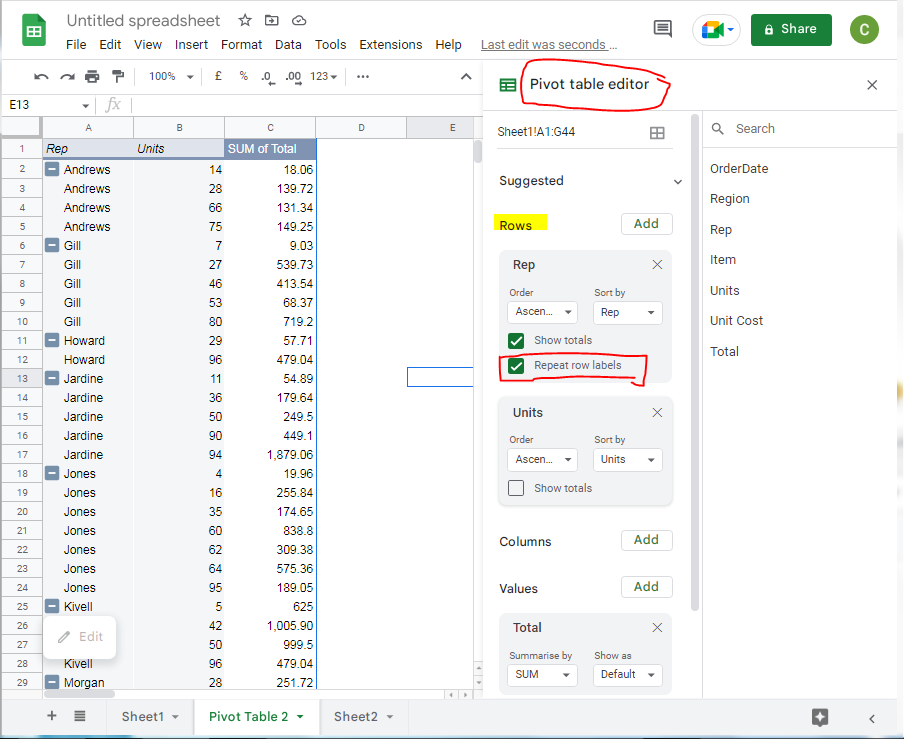Open the Sort by Rep dropdown
Screen dimensions: 904x739
tap(627, 313)
